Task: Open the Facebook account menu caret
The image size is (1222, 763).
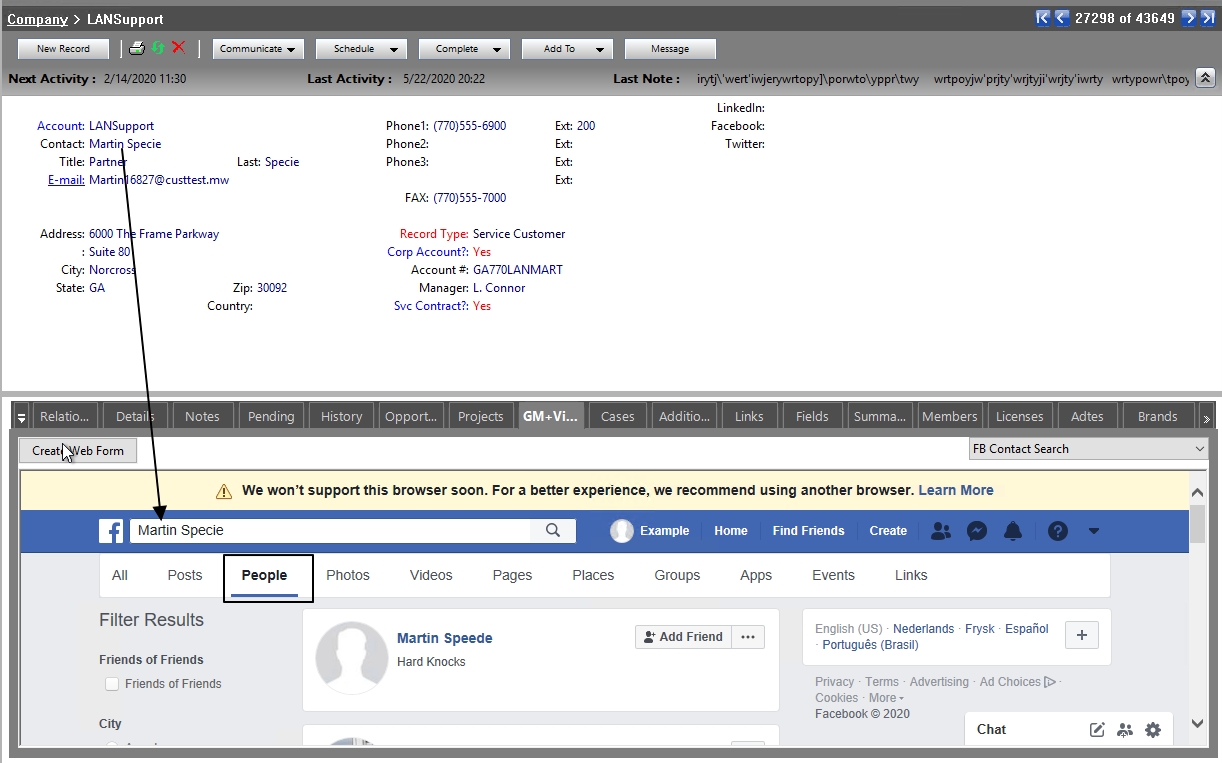Action: point(1093,531)
